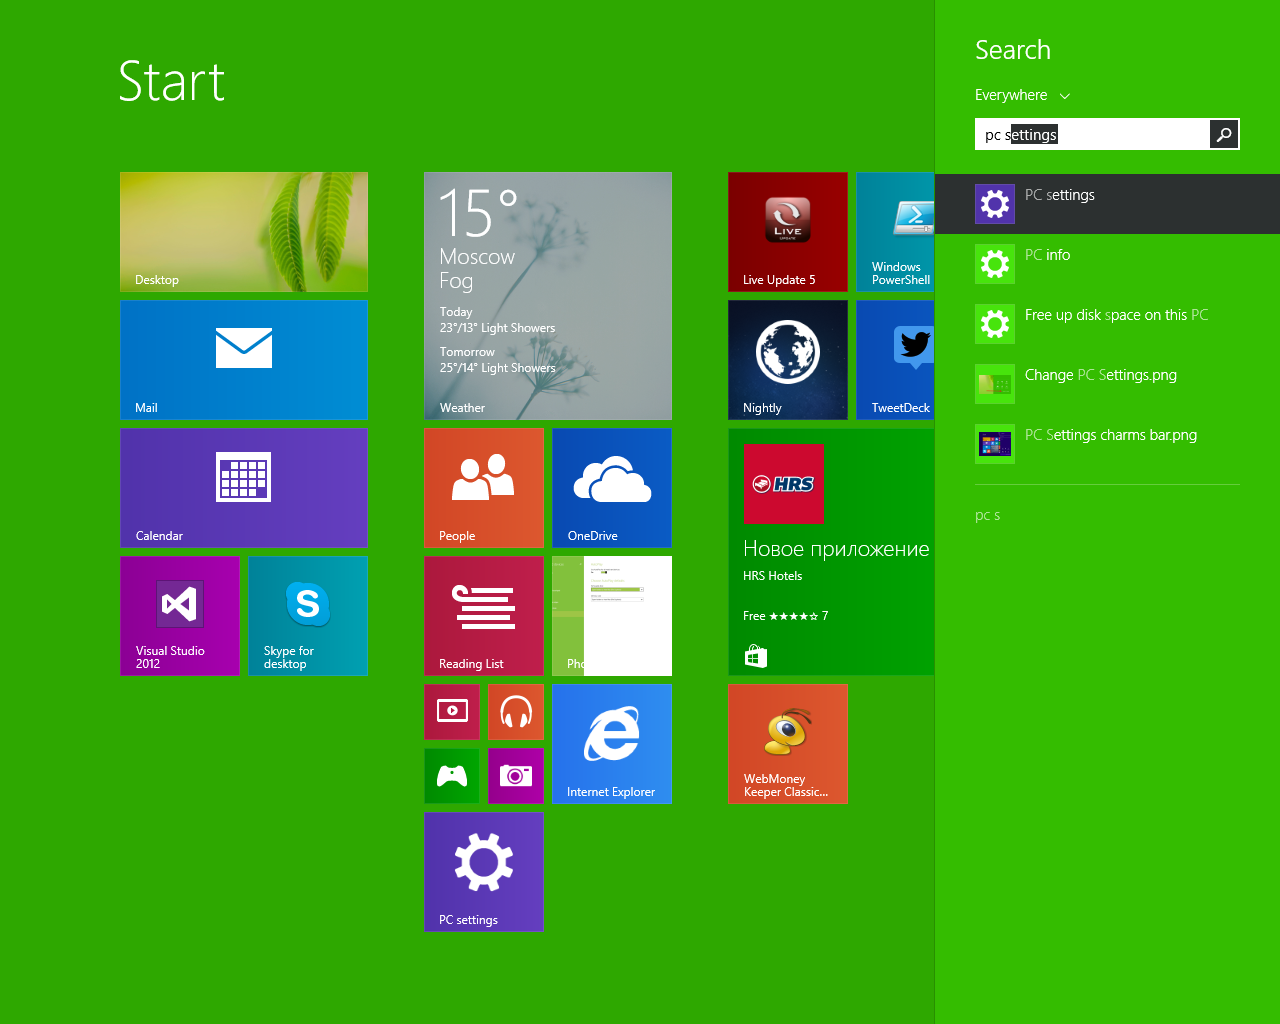Open the HRS Hotels Store tile

click(831, 552)
